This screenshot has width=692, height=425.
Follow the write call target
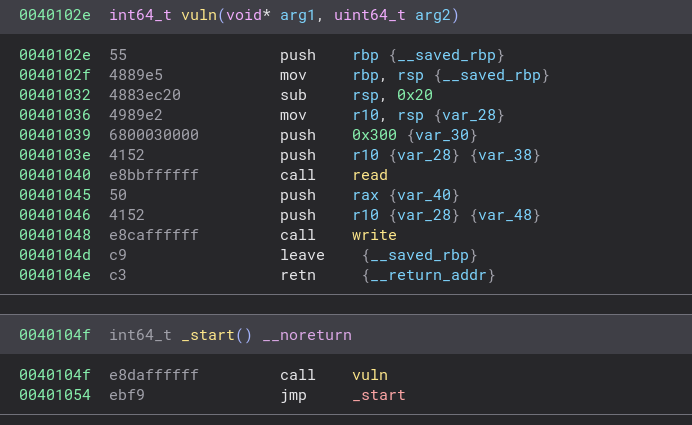[374, 235]
